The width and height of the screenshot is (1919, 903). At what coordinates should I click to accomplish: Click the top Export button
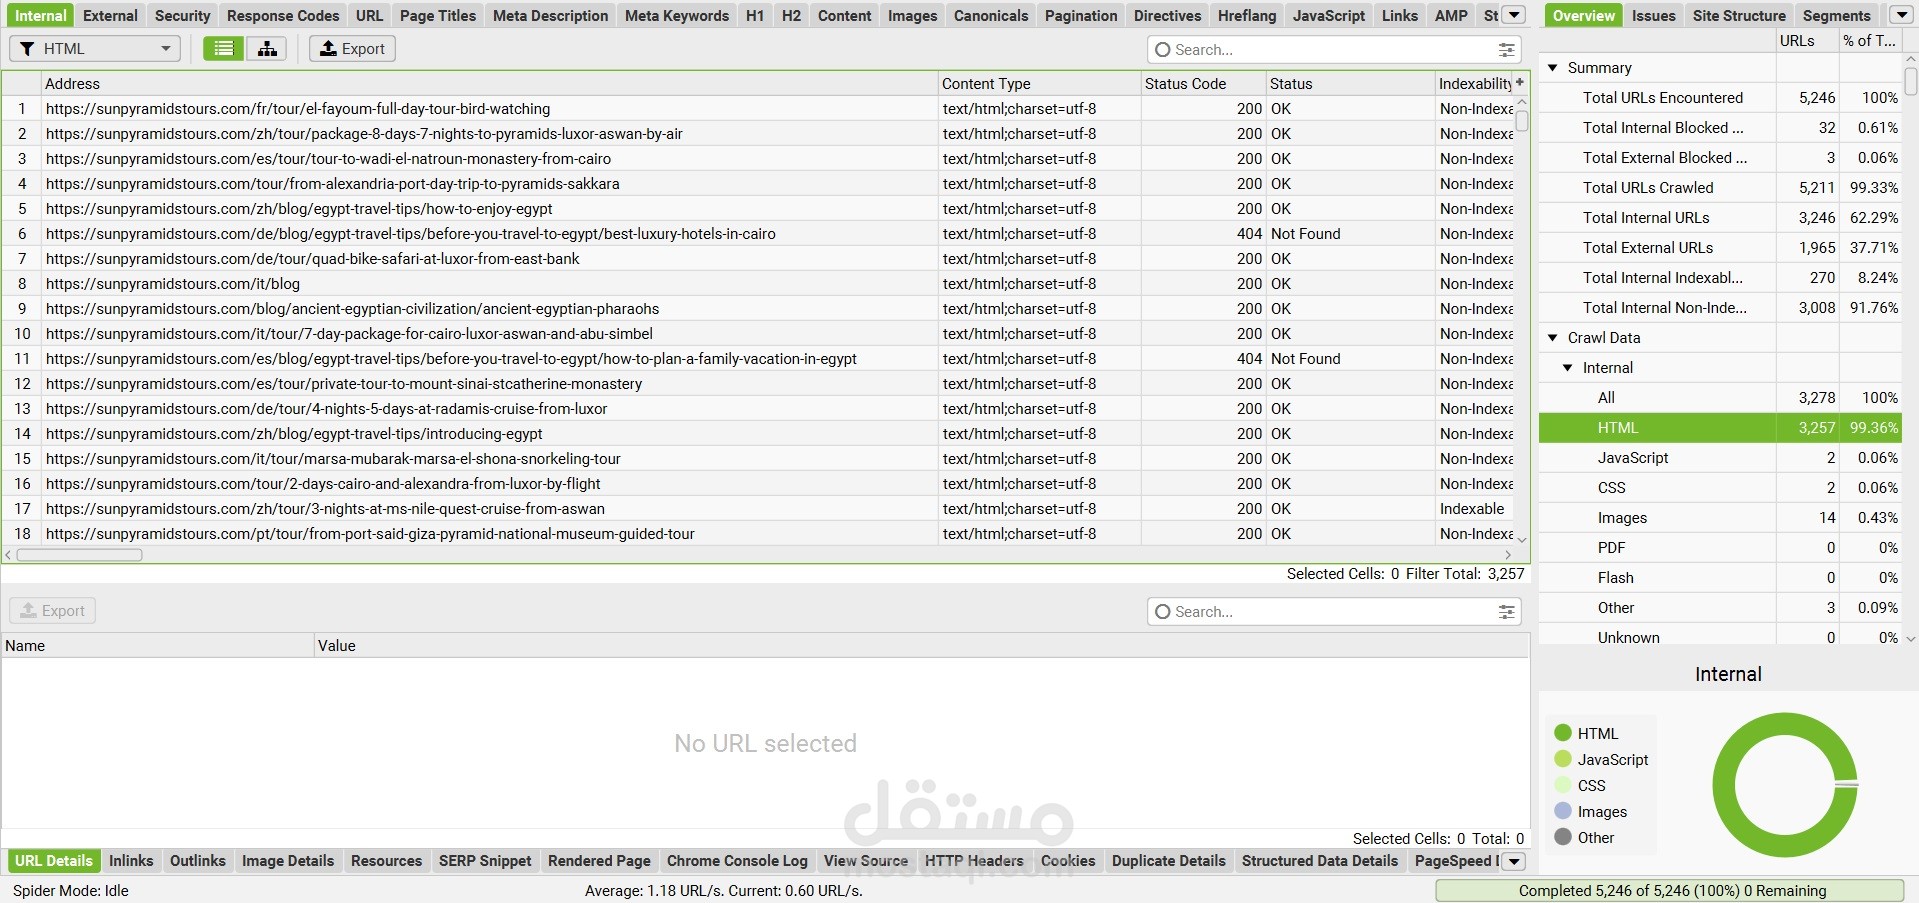tap(352, 48)
